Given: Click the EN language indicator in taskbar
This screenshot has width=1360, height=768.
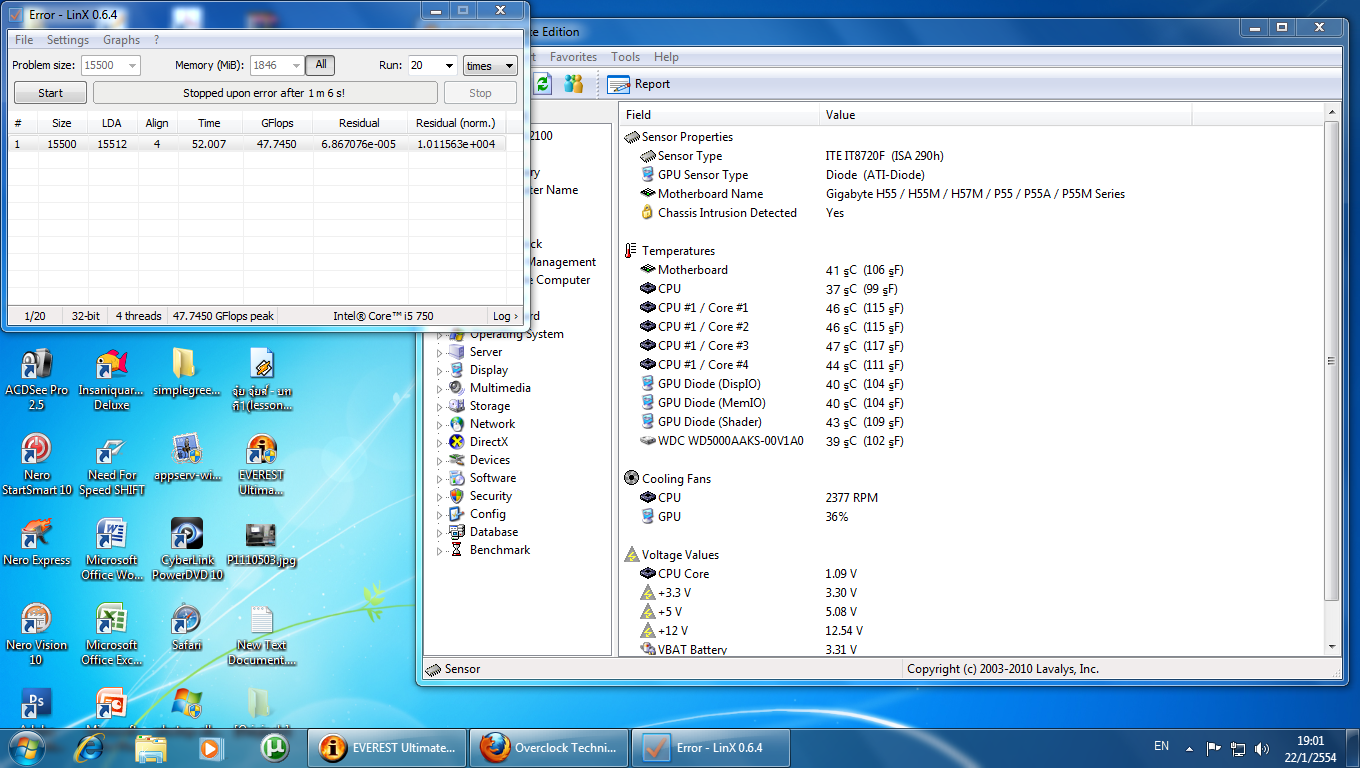Looking at the screenshot, I should 1161,746.
